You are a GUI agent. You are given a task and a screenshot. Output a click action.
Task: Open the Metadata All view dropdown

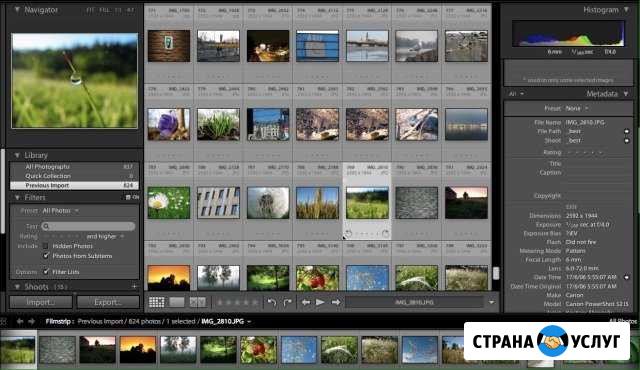[516, 94]
